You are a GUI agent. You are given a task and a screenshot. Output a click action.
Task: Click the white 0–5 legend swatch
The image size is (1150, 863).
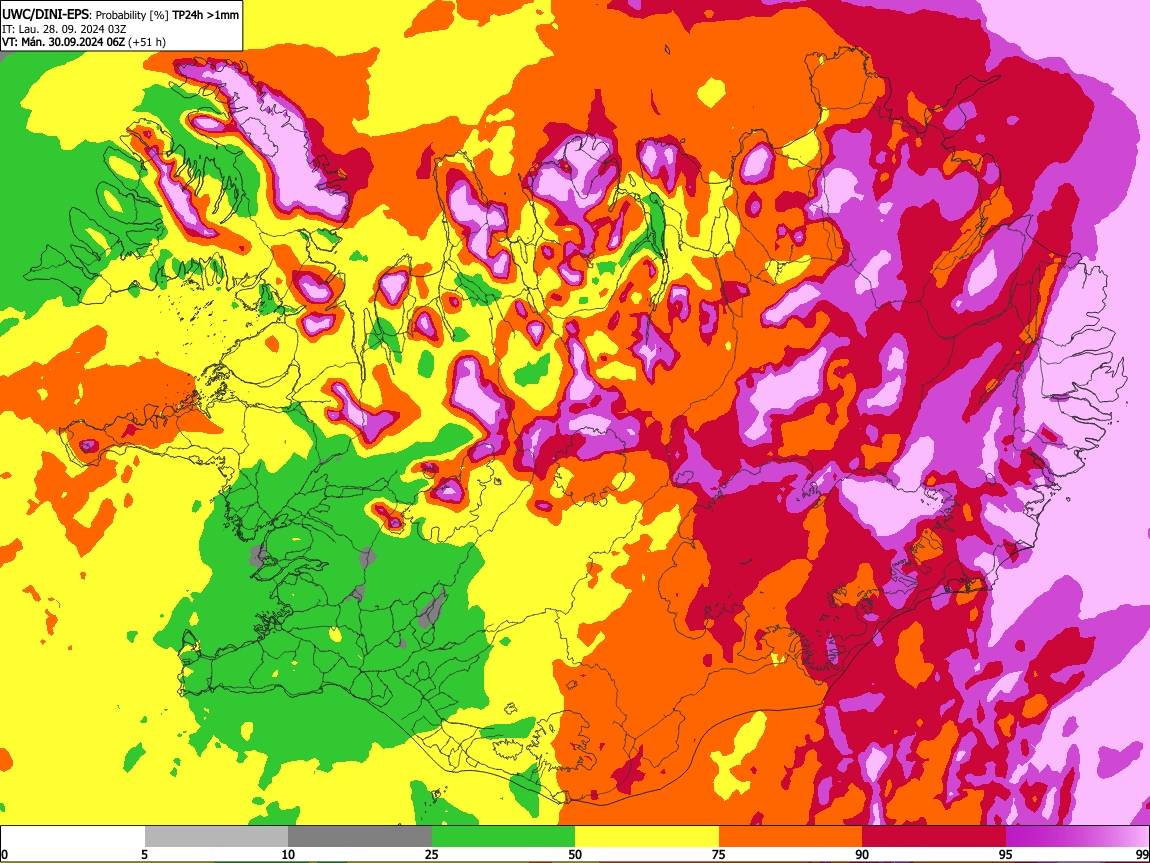[73, 836]
